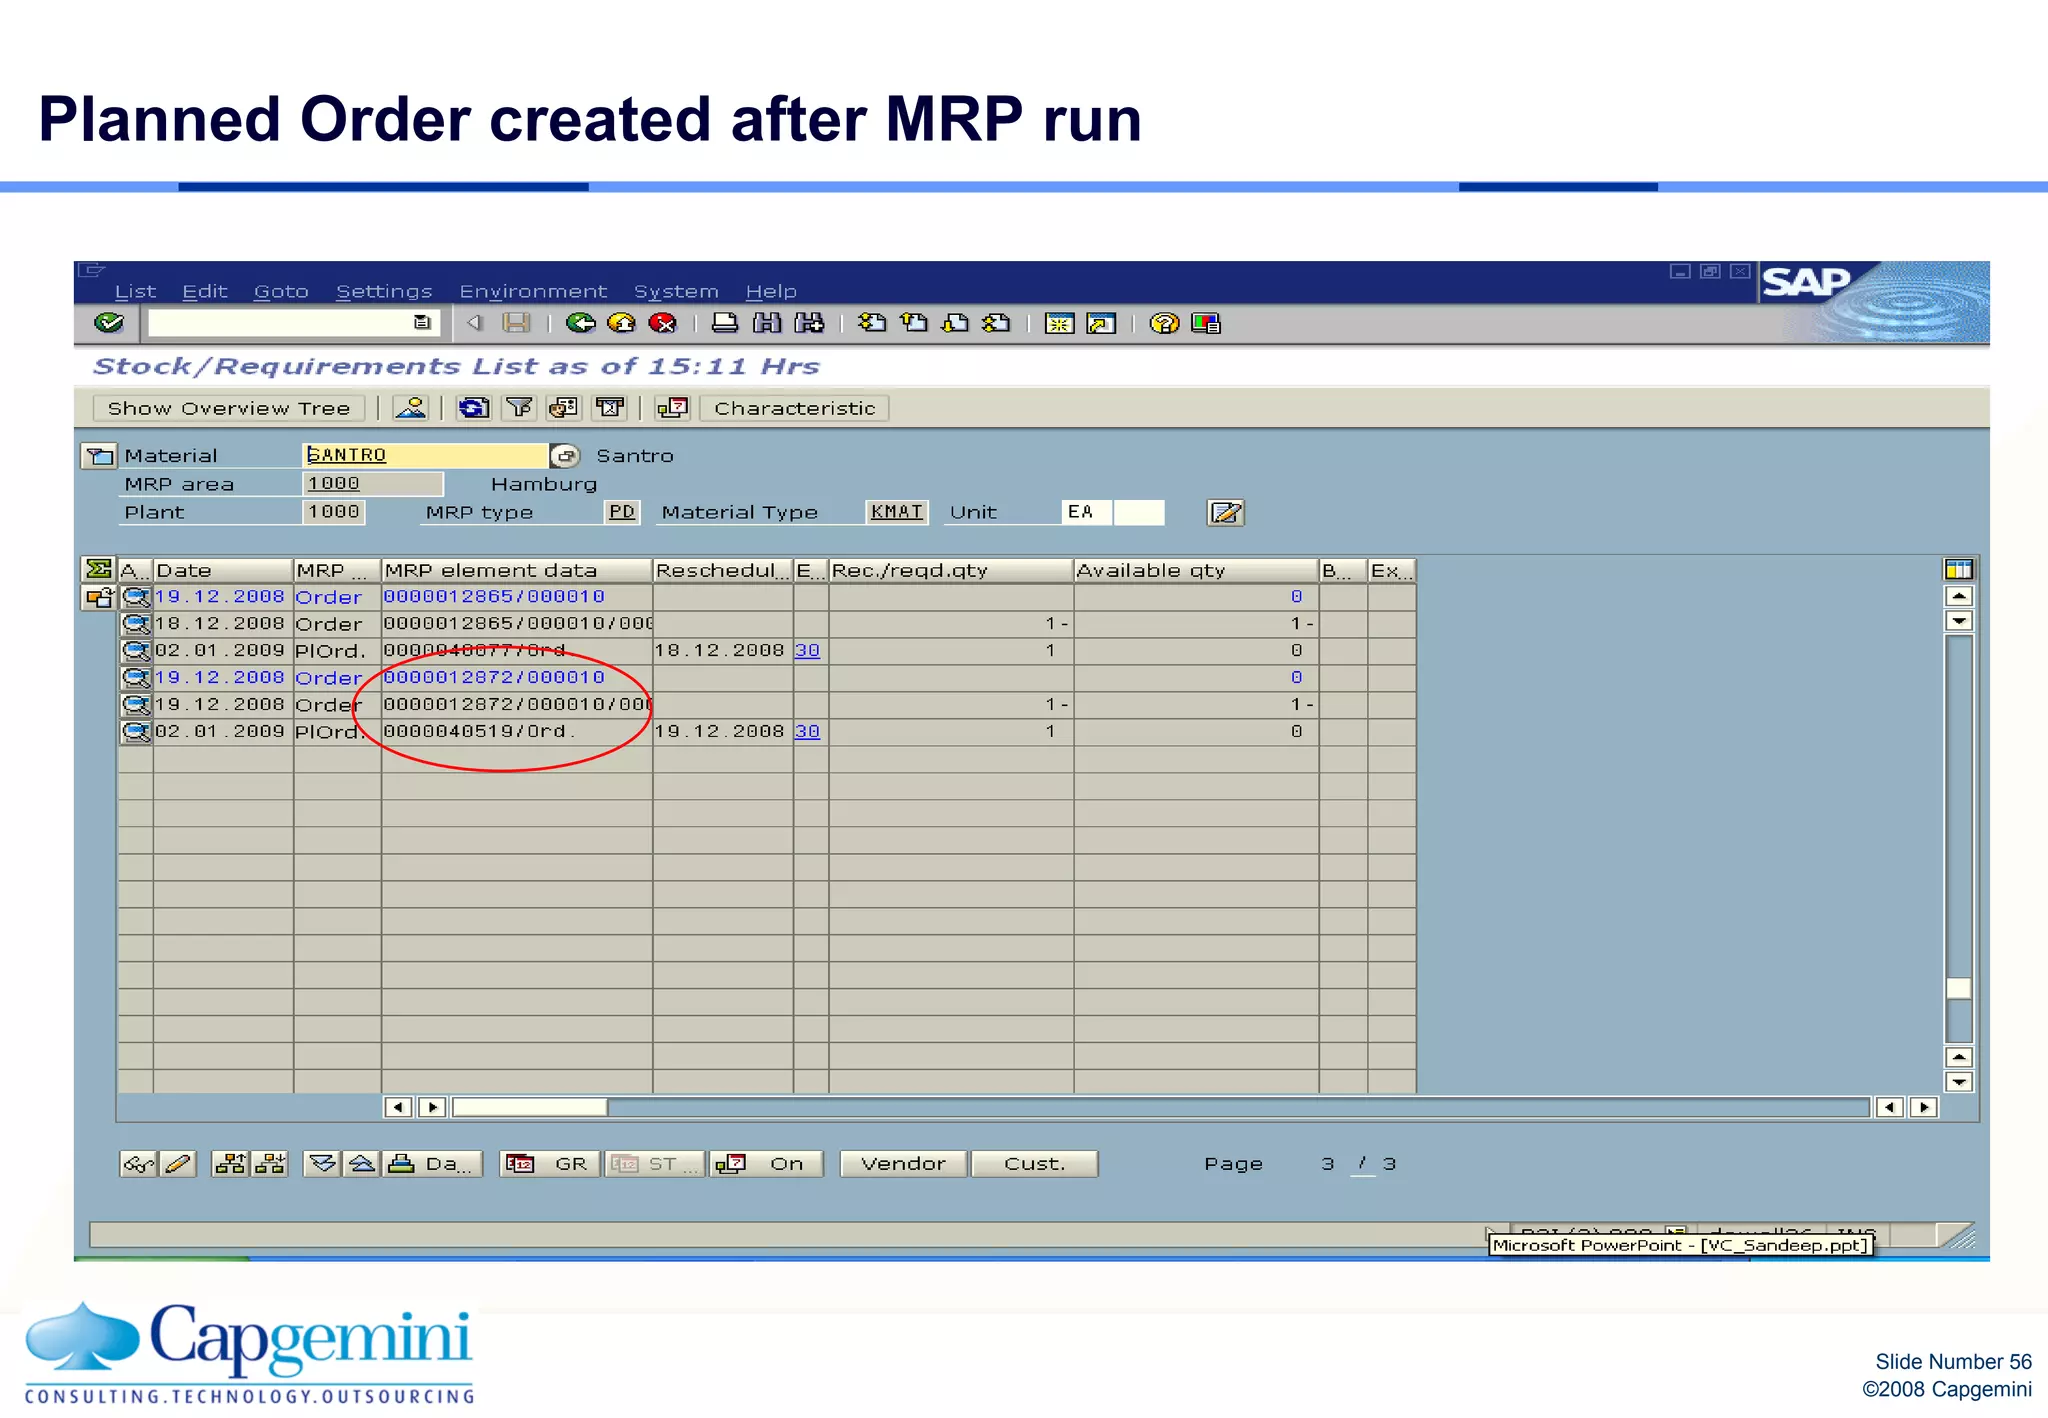The image size is (2048, 1418).
Task: Click the horizontal scrollbar thumb under the table
Action: click(x=530, y=1107)
